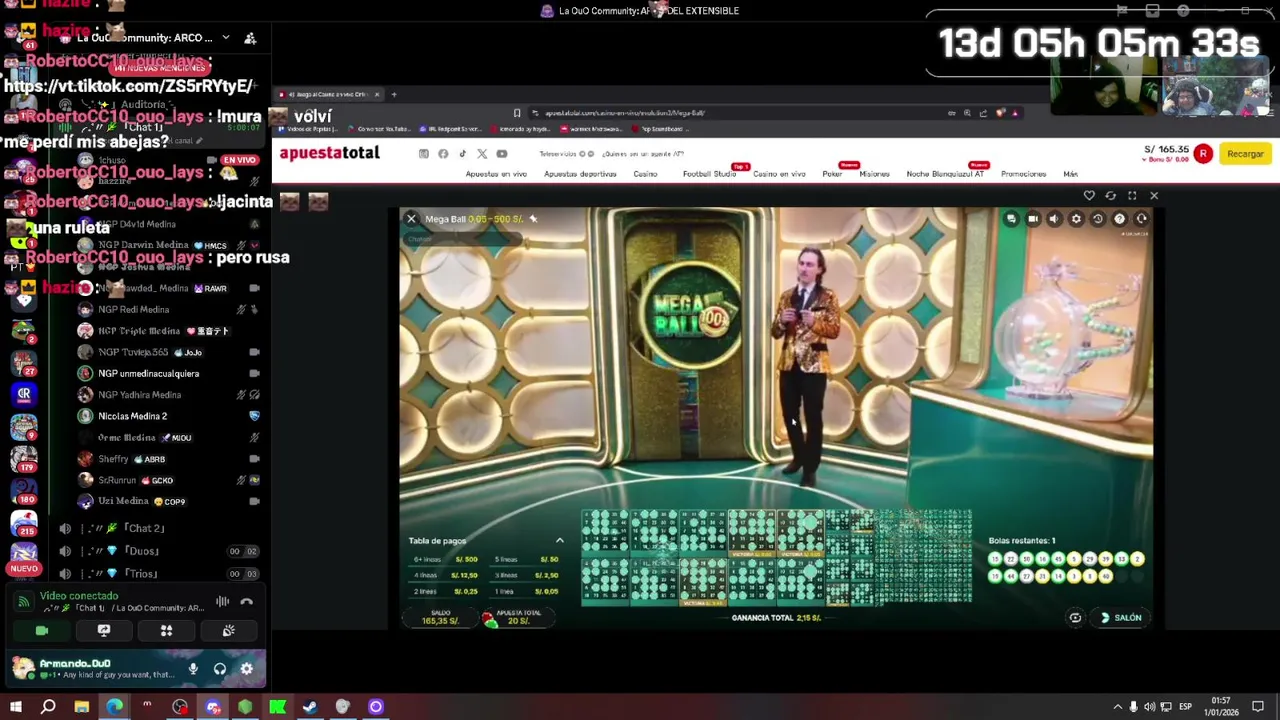
Task: Open Discord noise suppression icon
Action: coord(222,602)
